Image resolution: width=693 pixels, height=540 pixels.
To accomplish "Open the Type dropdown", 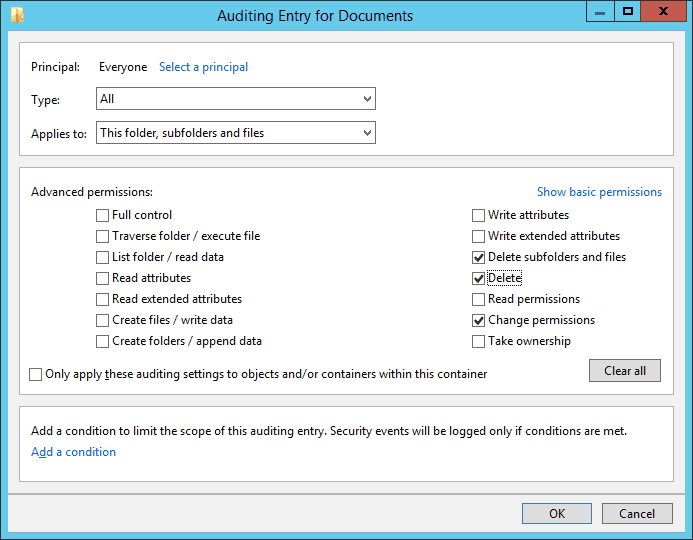I will [x=236, y=99].
